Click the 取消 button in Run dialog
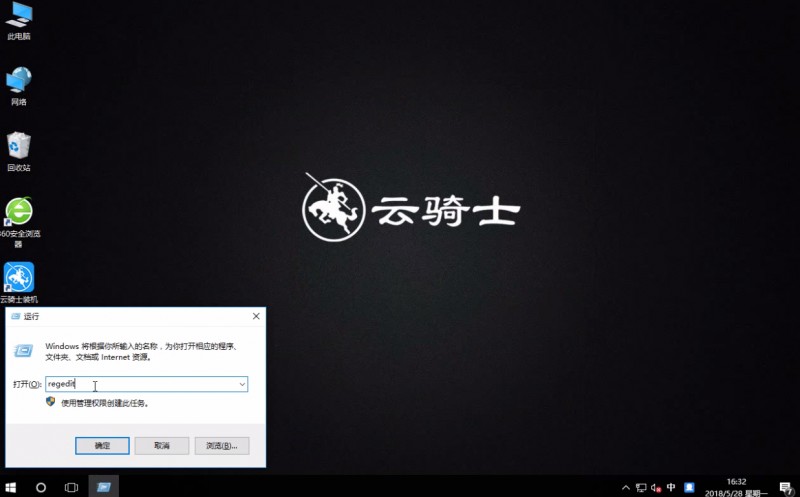Viewport: 800px width, 497px height. click(162, 445)
